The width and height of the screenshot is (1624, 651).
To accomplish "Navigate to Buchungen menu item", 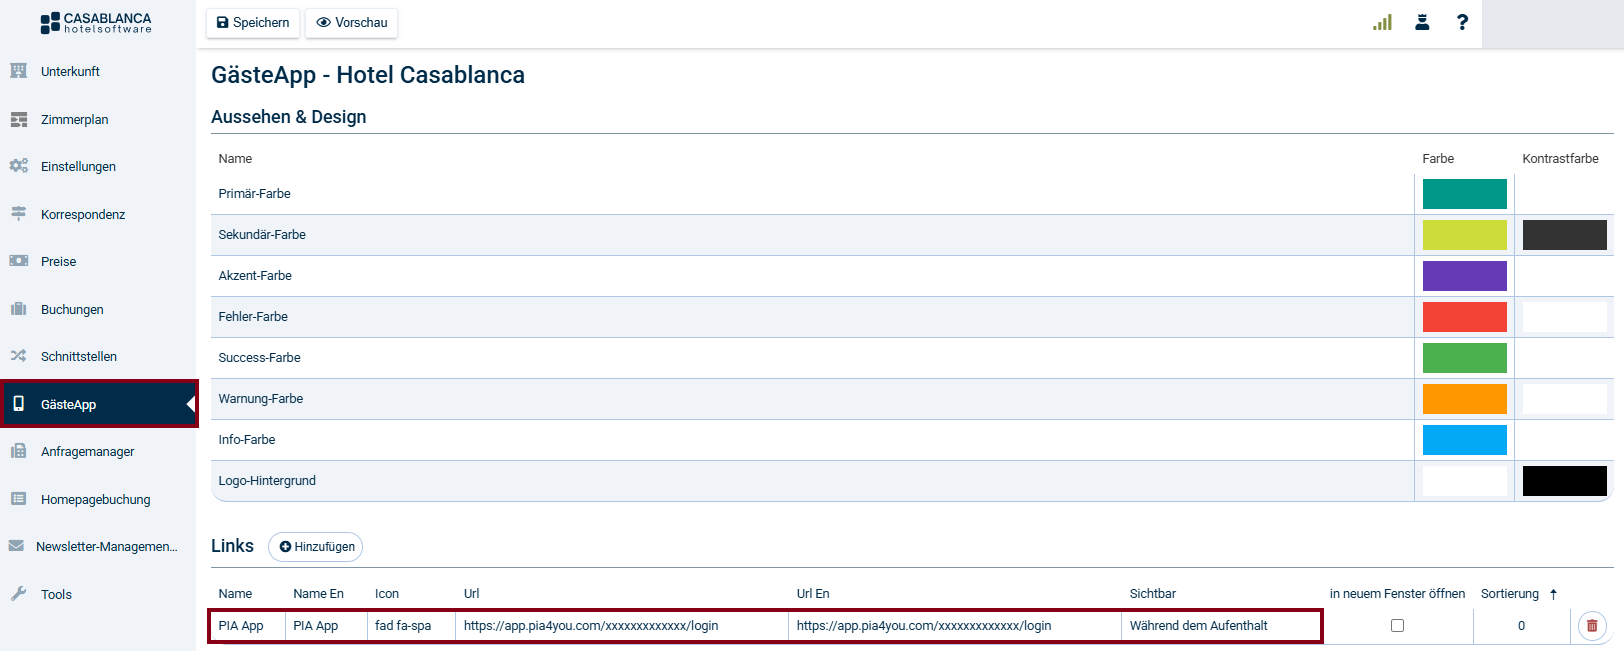I will tap(72, 309).
